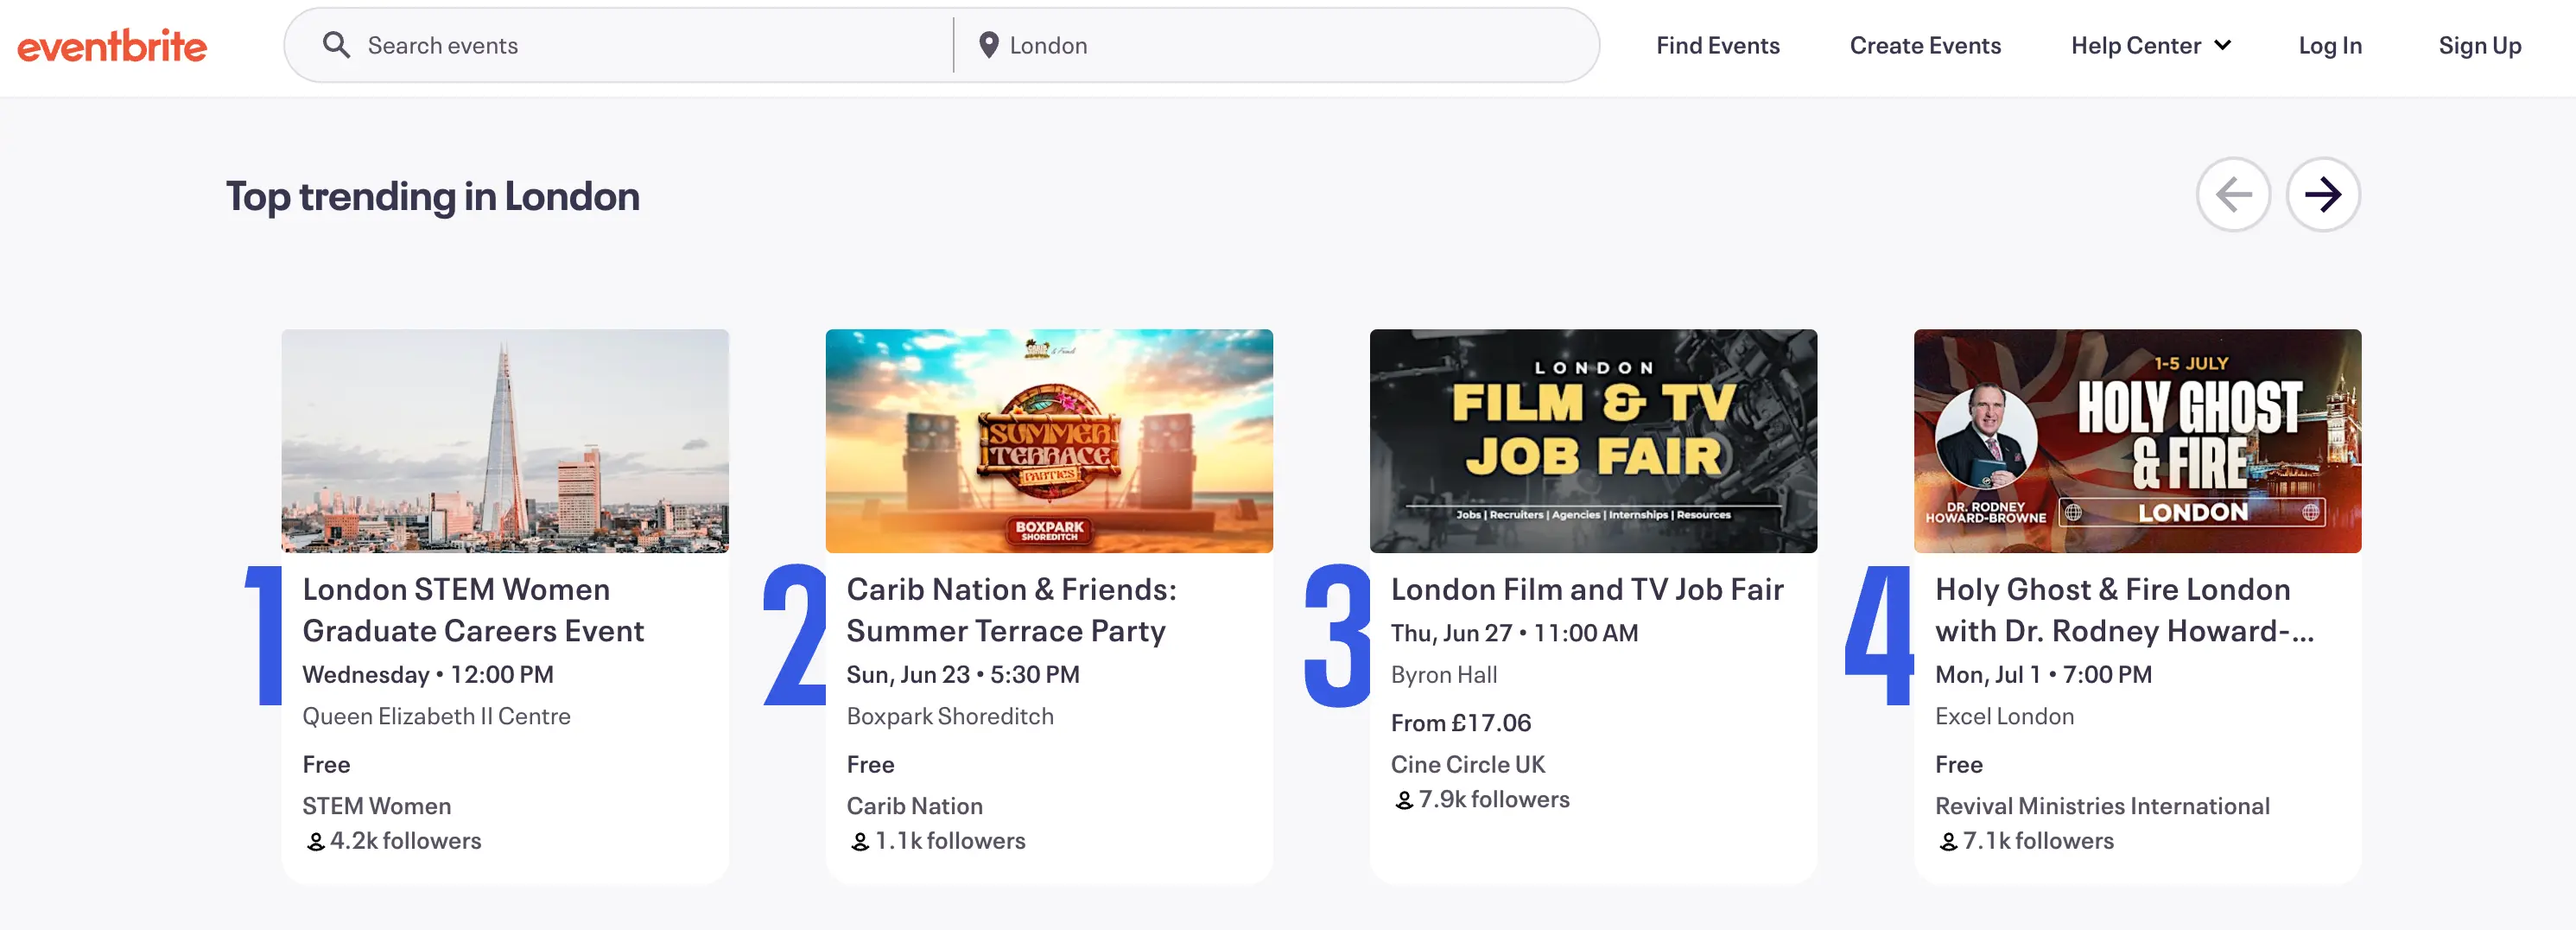Click the Help Center chevron arrow
Image resolution: width=2576 pixels, height=930 pixels.
(x=2224, y=45)
